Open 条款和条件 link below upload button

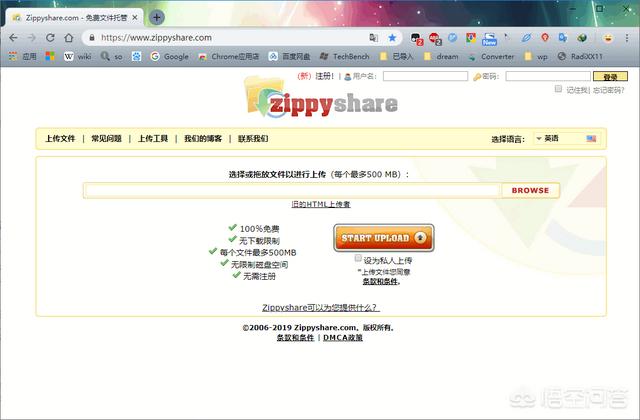[381, 282]
